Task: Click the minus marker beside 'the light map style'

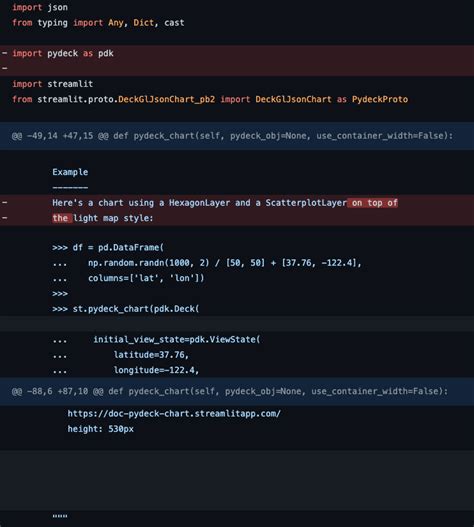Action: [5, 218]
